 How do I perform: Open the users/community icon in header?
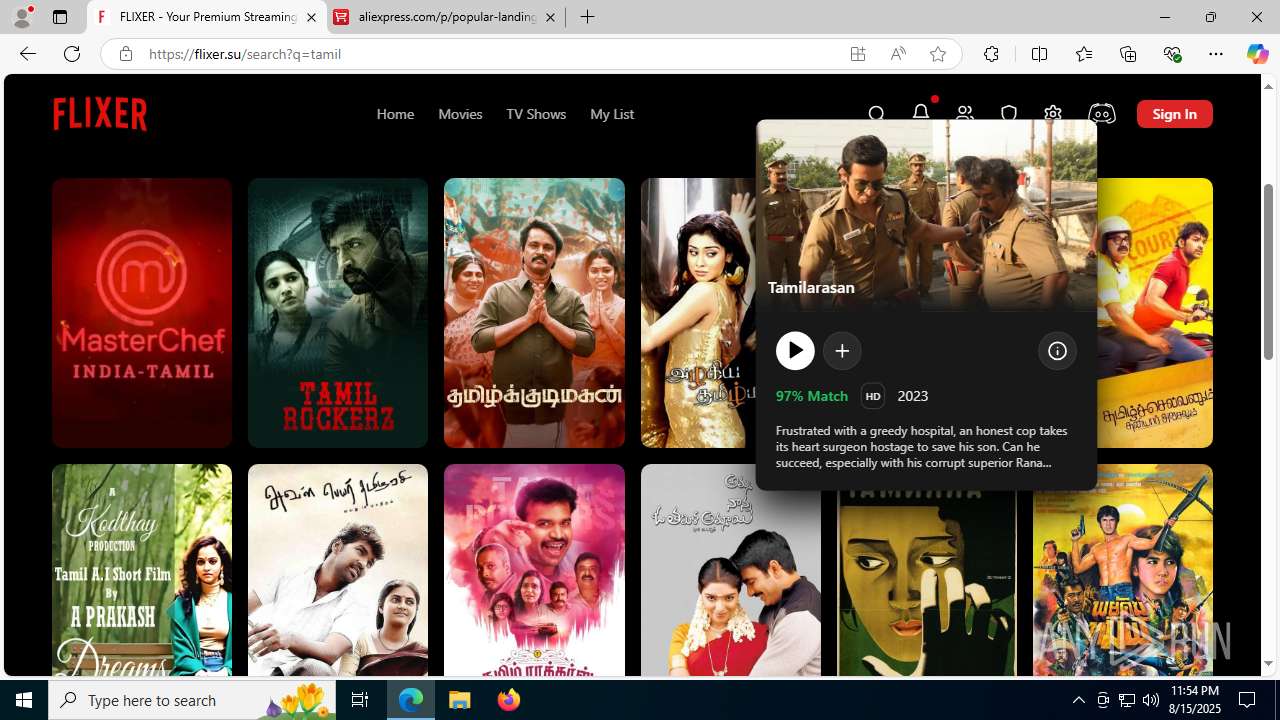[965, 114]
